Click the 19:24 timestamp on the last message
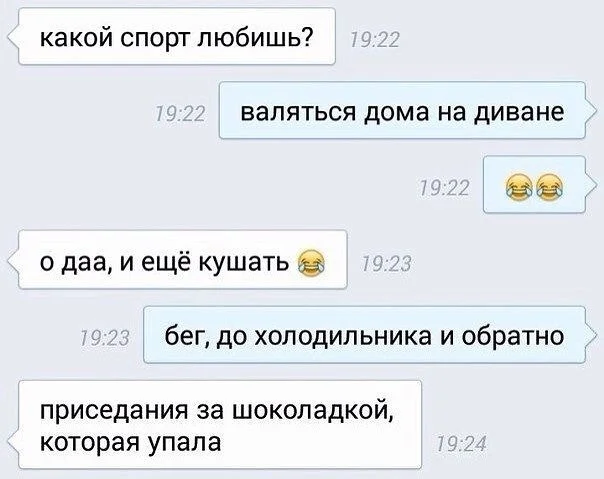This screenshot has width=604, height=479. [461, 443]
